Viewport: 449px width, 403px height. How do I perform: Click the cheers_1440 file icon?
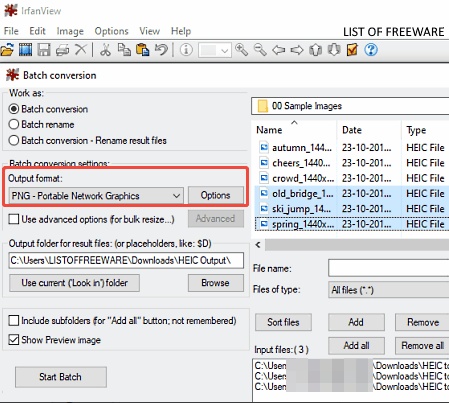264,163
